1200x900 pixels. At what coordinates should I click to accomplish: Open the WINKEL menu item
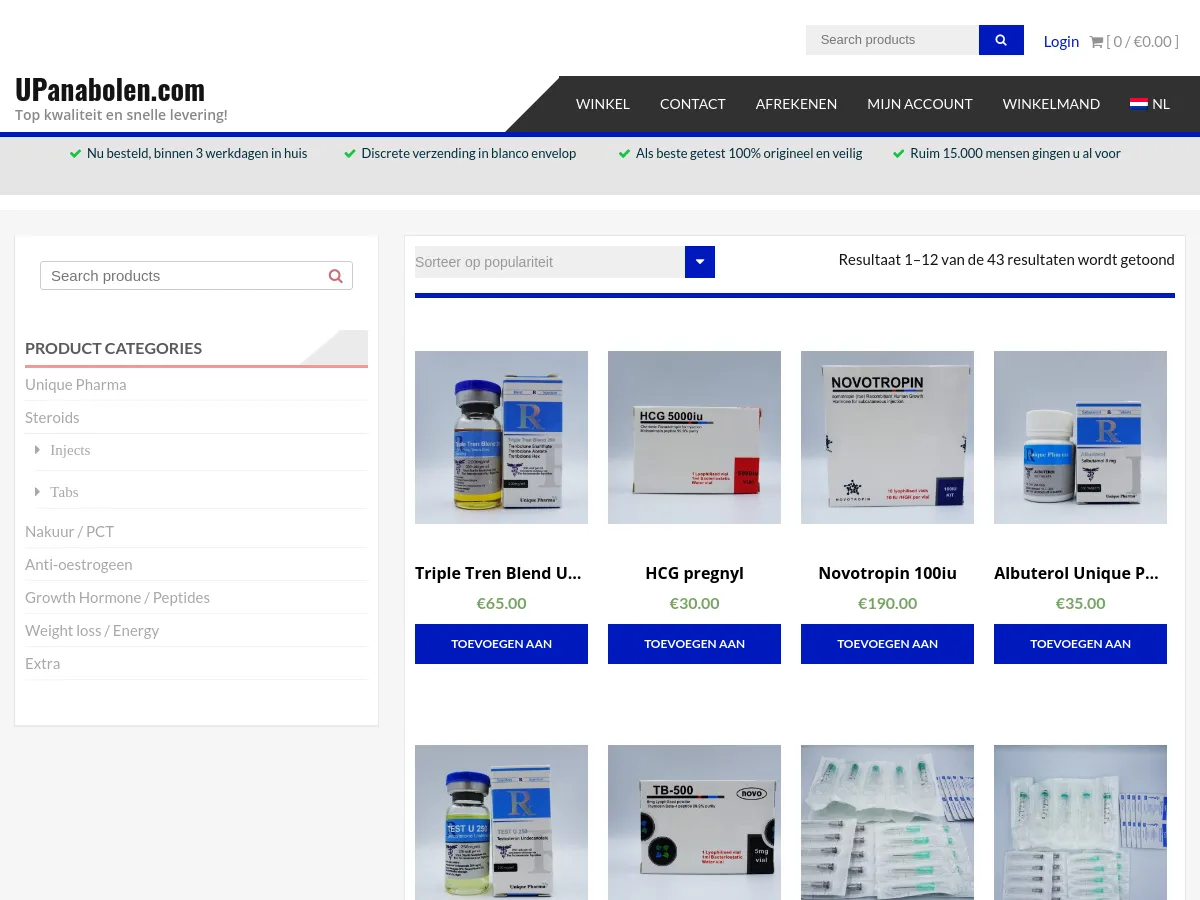[602, 104]
